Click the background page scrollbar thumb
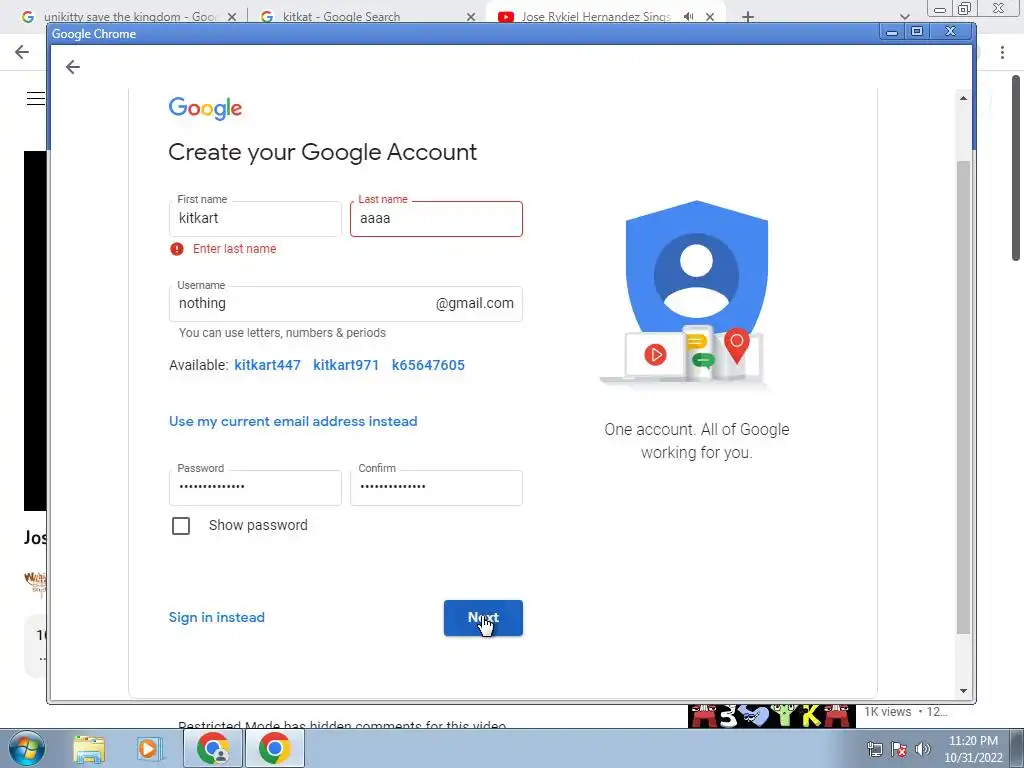Screen dimensions: 1024x768 point(1016,168)
